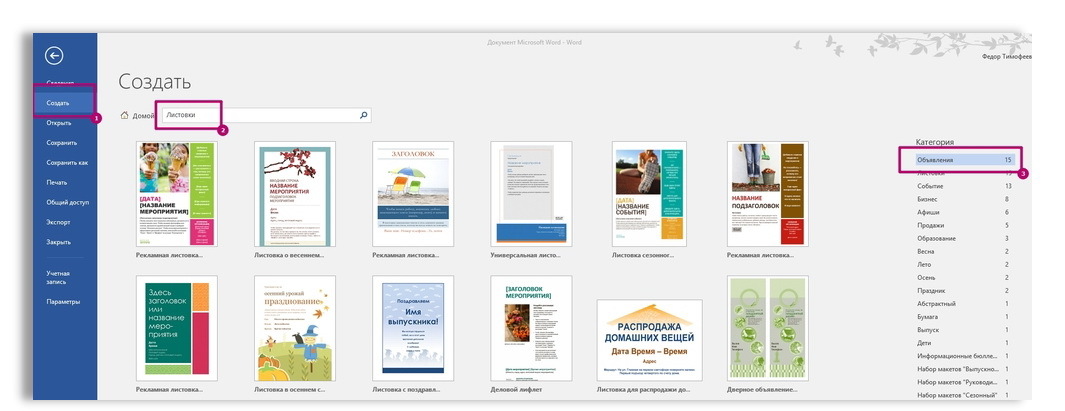The image size is (1065, 411).
Task: Click the back arrow icon
Action: [x=54, y=57]
